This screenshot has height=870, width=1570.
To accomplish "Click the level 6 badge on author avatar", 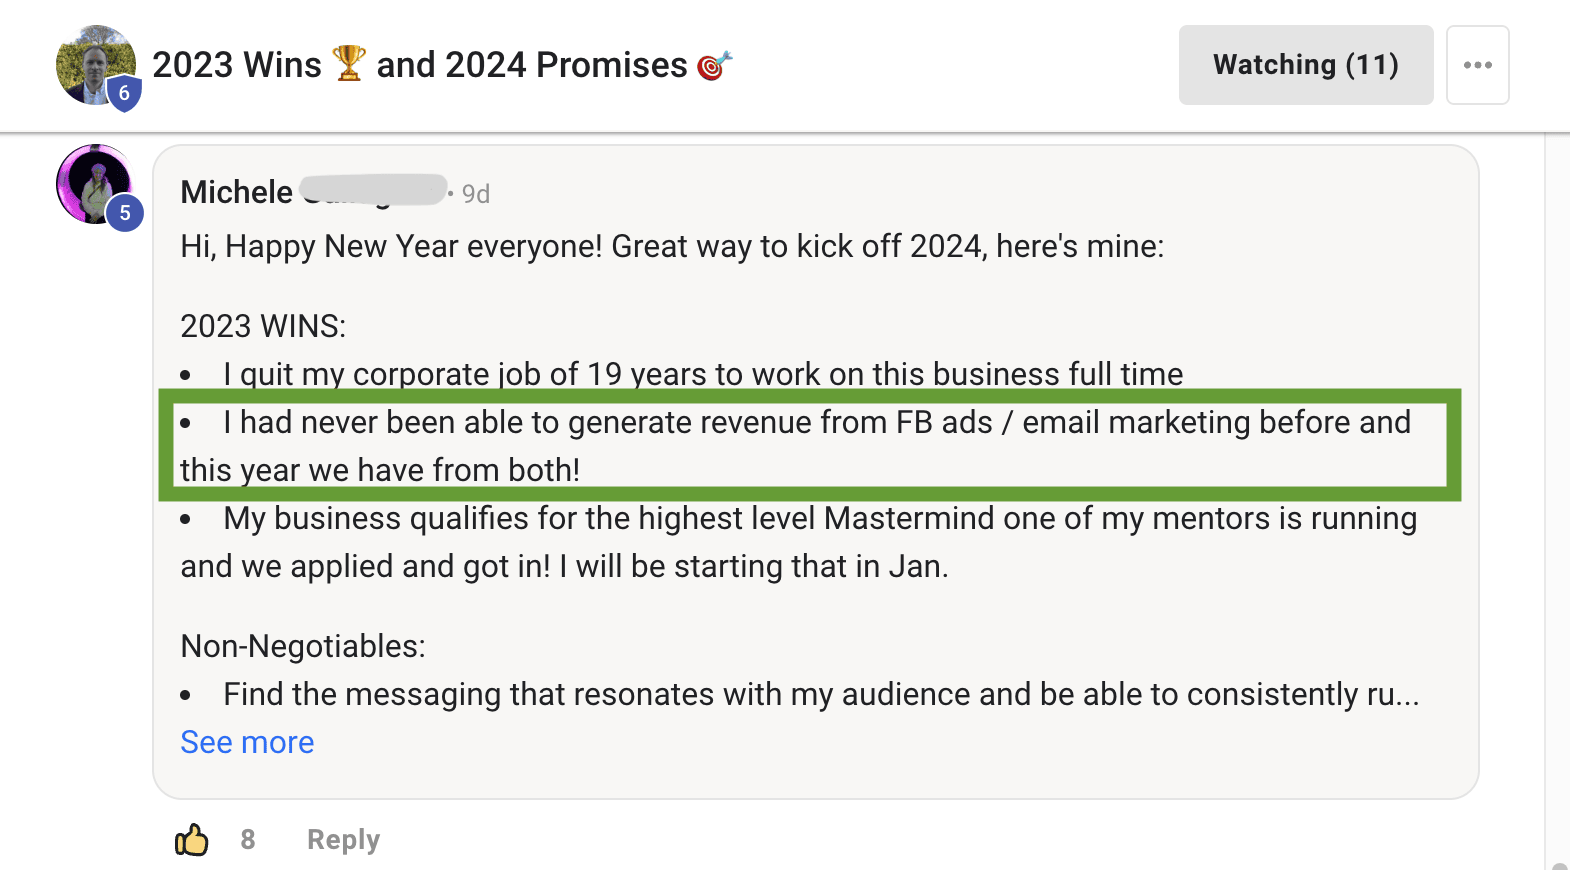I will 124,93.
